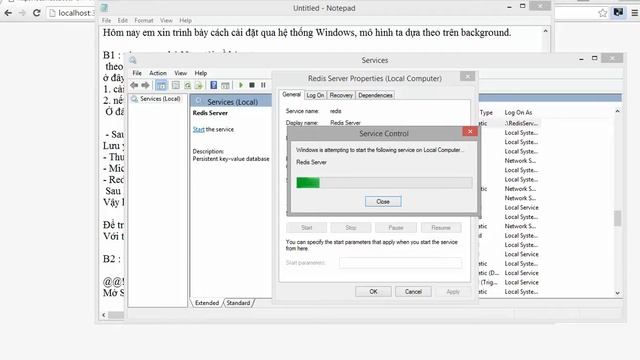Image resolution: width=640 pixels, height=360 pixels.
Task: Open Notepad File menu
Action: coord(107,20)
